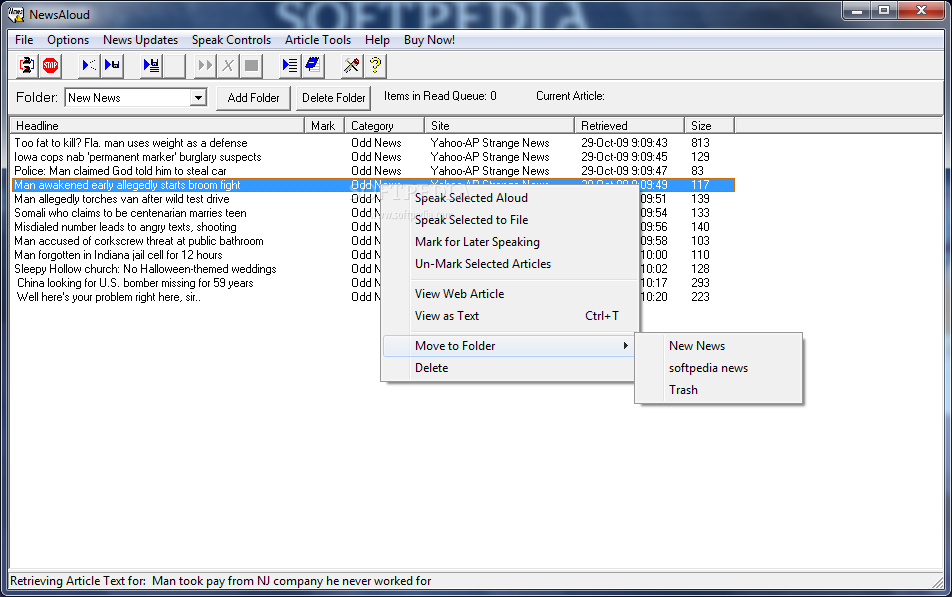952x597 pixels.
Task: Select 'Well here's your problem right here, sir..'
Action: point(109,296)
